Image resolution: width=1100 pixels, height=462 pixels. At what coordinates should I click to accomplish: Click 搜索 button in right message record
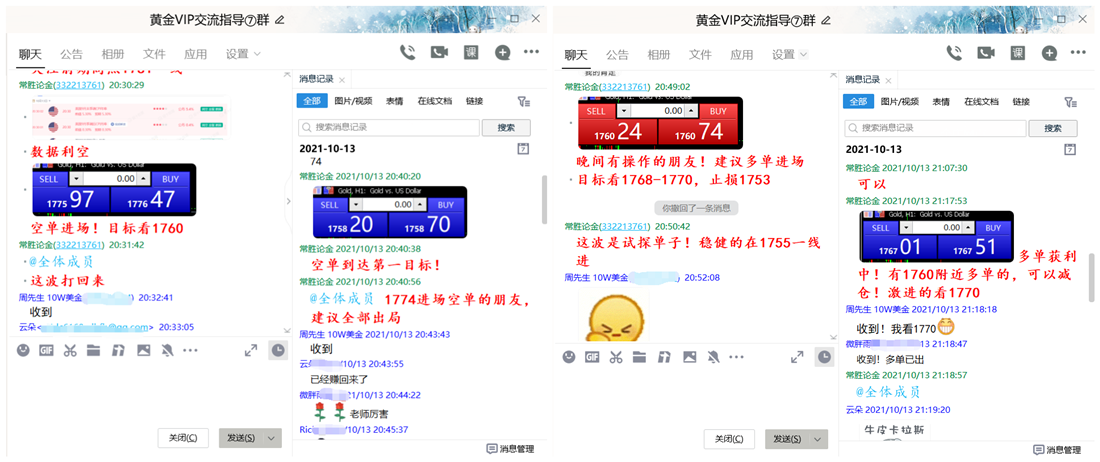coord(1052,128)
